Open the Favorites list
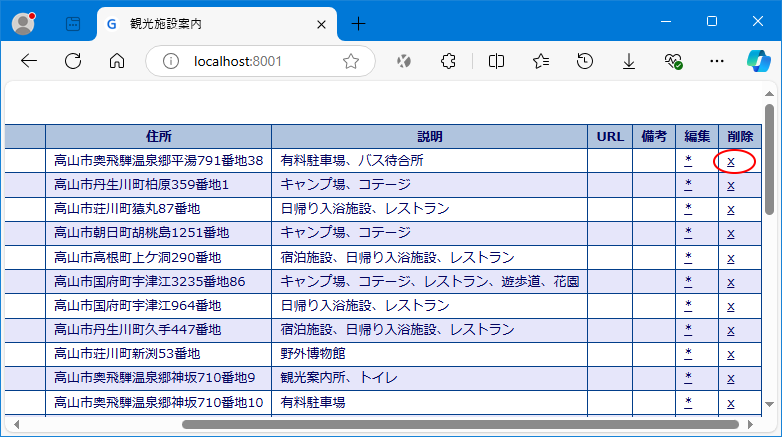This screenshot has width=782, height=437. pos(541,61)
